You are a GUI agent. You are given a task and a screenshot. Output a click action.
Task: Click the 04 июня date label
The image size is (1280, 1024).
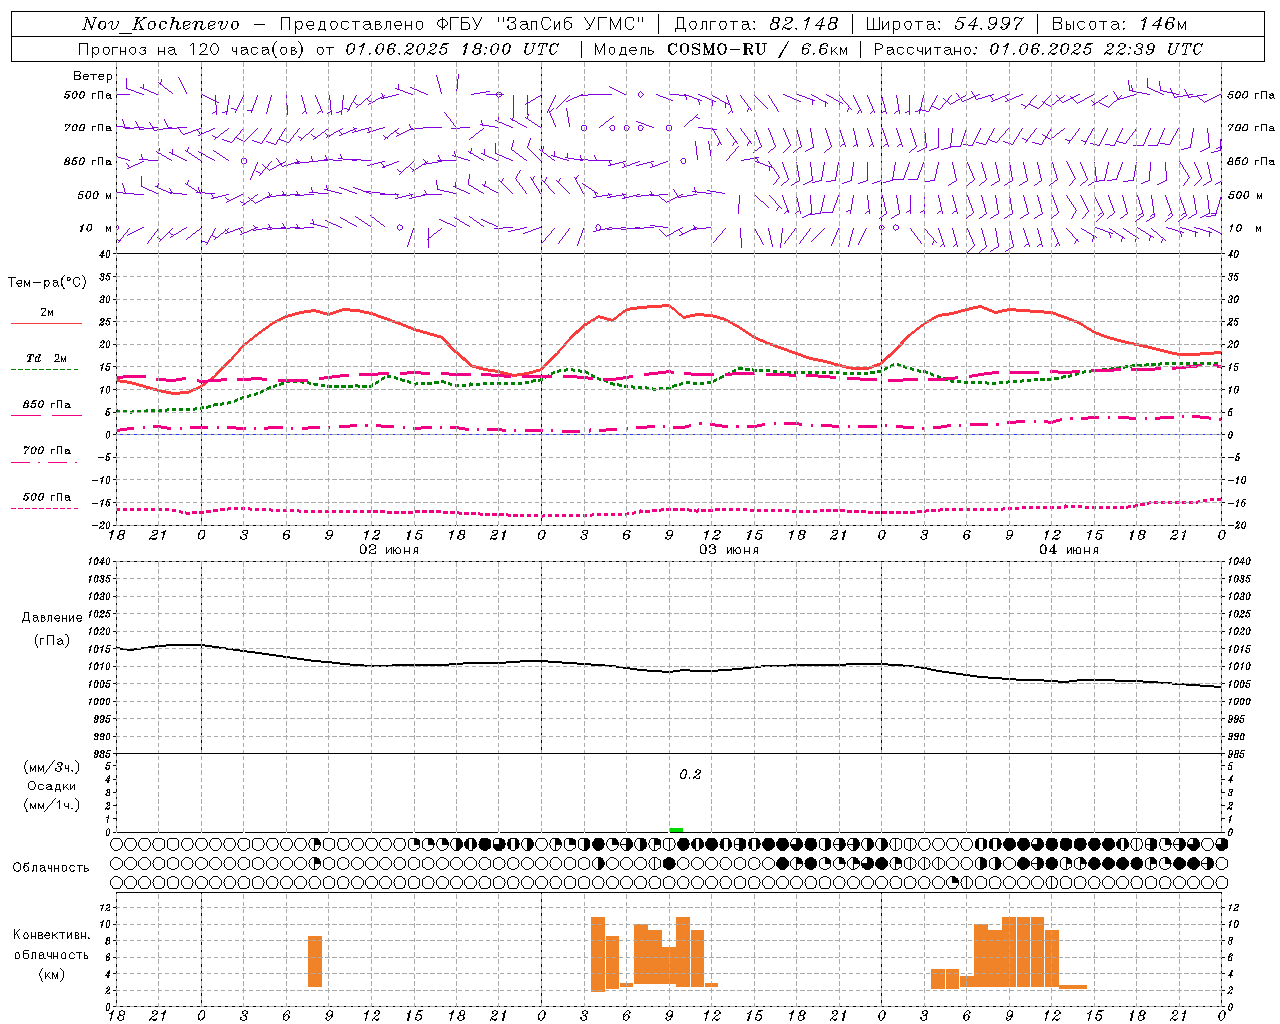click(1068, 550)
